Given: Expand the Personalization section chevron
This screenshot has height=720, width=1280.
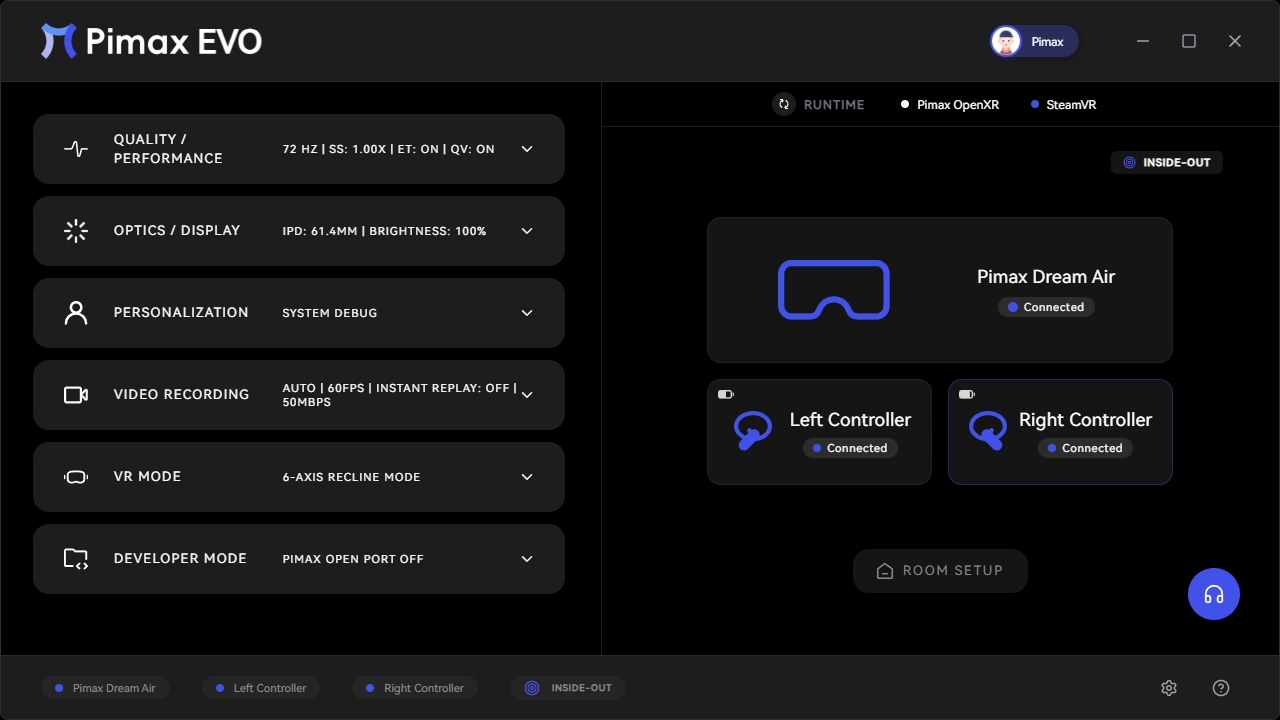Looking at the screenshot, I should 527,313.
